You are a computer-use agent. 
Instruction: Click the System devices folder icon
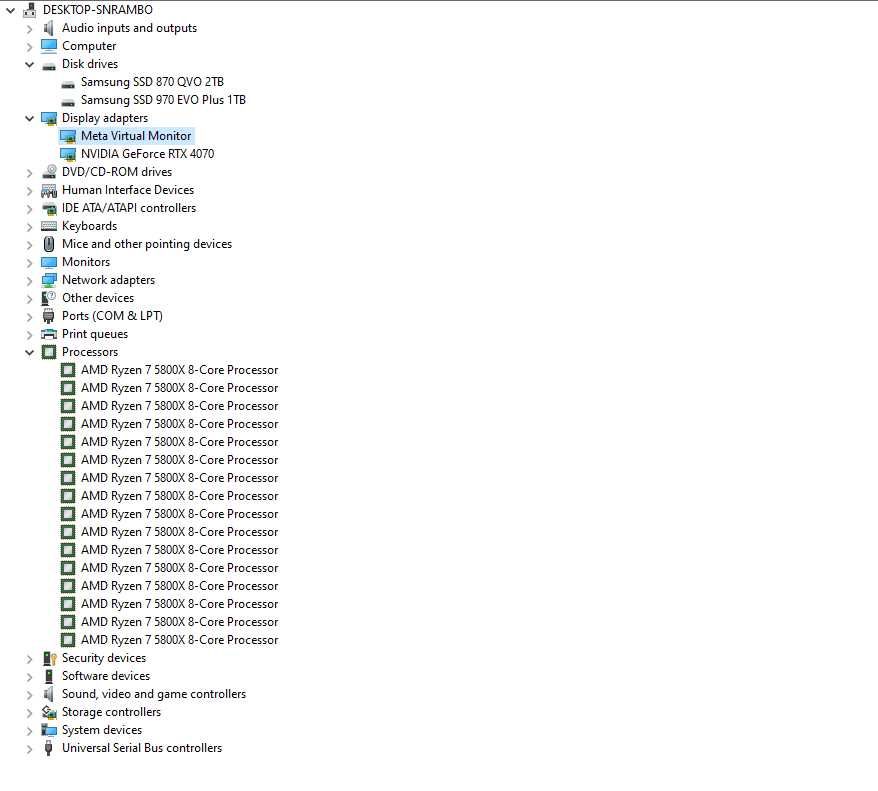pyautogui.click(x=49, y=730)
